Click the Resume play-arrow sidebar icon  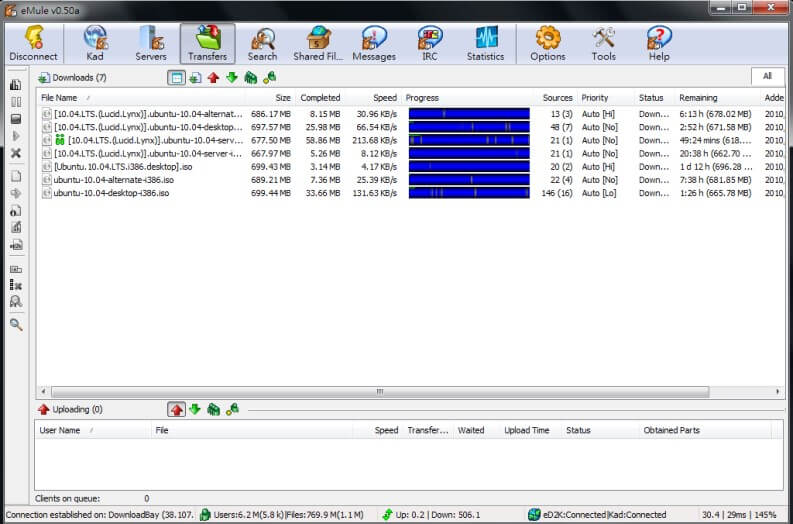(x=16, y=136)
